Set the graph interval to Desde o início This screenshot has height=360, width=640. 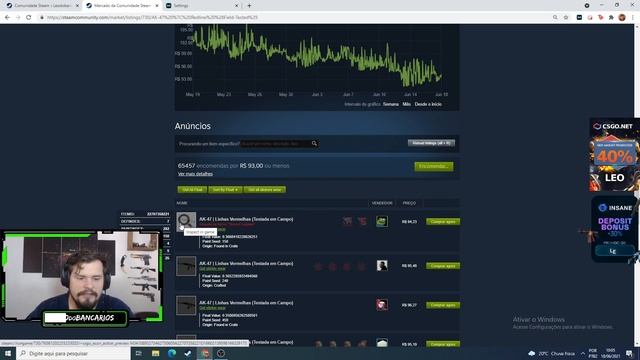click(428, 104)
